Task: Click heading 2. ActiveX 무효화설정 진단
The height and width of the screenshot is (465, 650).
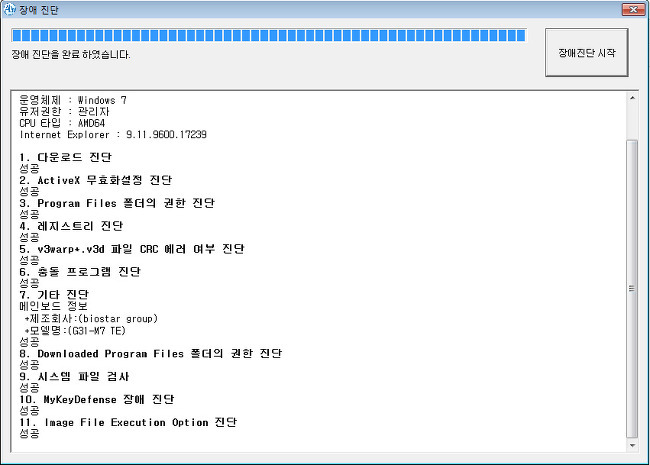Action: pyautogui.click(x=95, y=180)
